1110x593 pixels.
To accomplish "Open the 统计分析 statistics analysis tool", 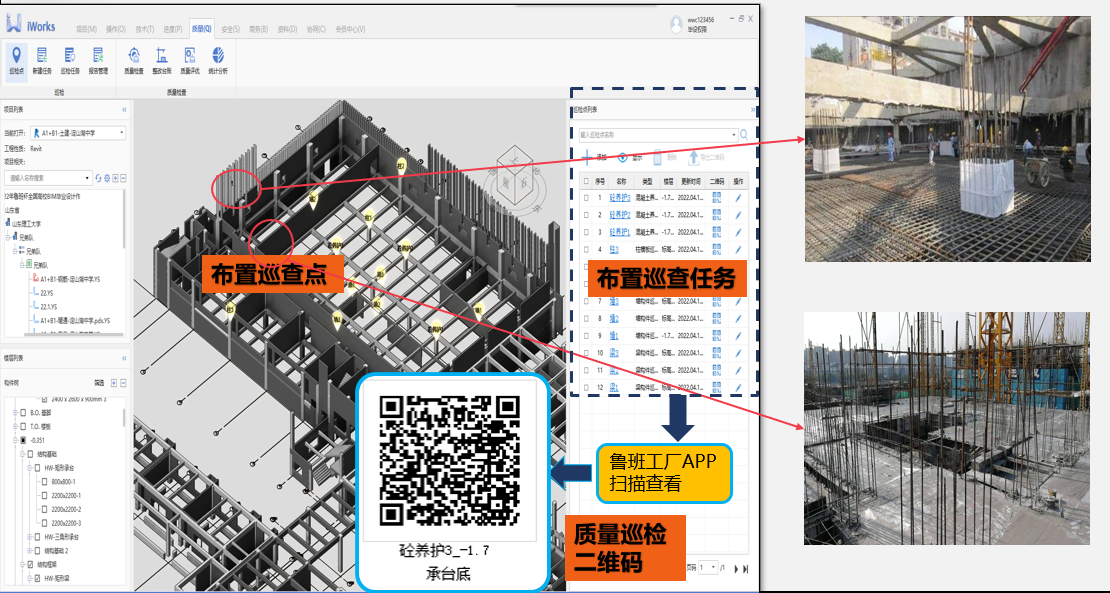I will click(218, 61).
